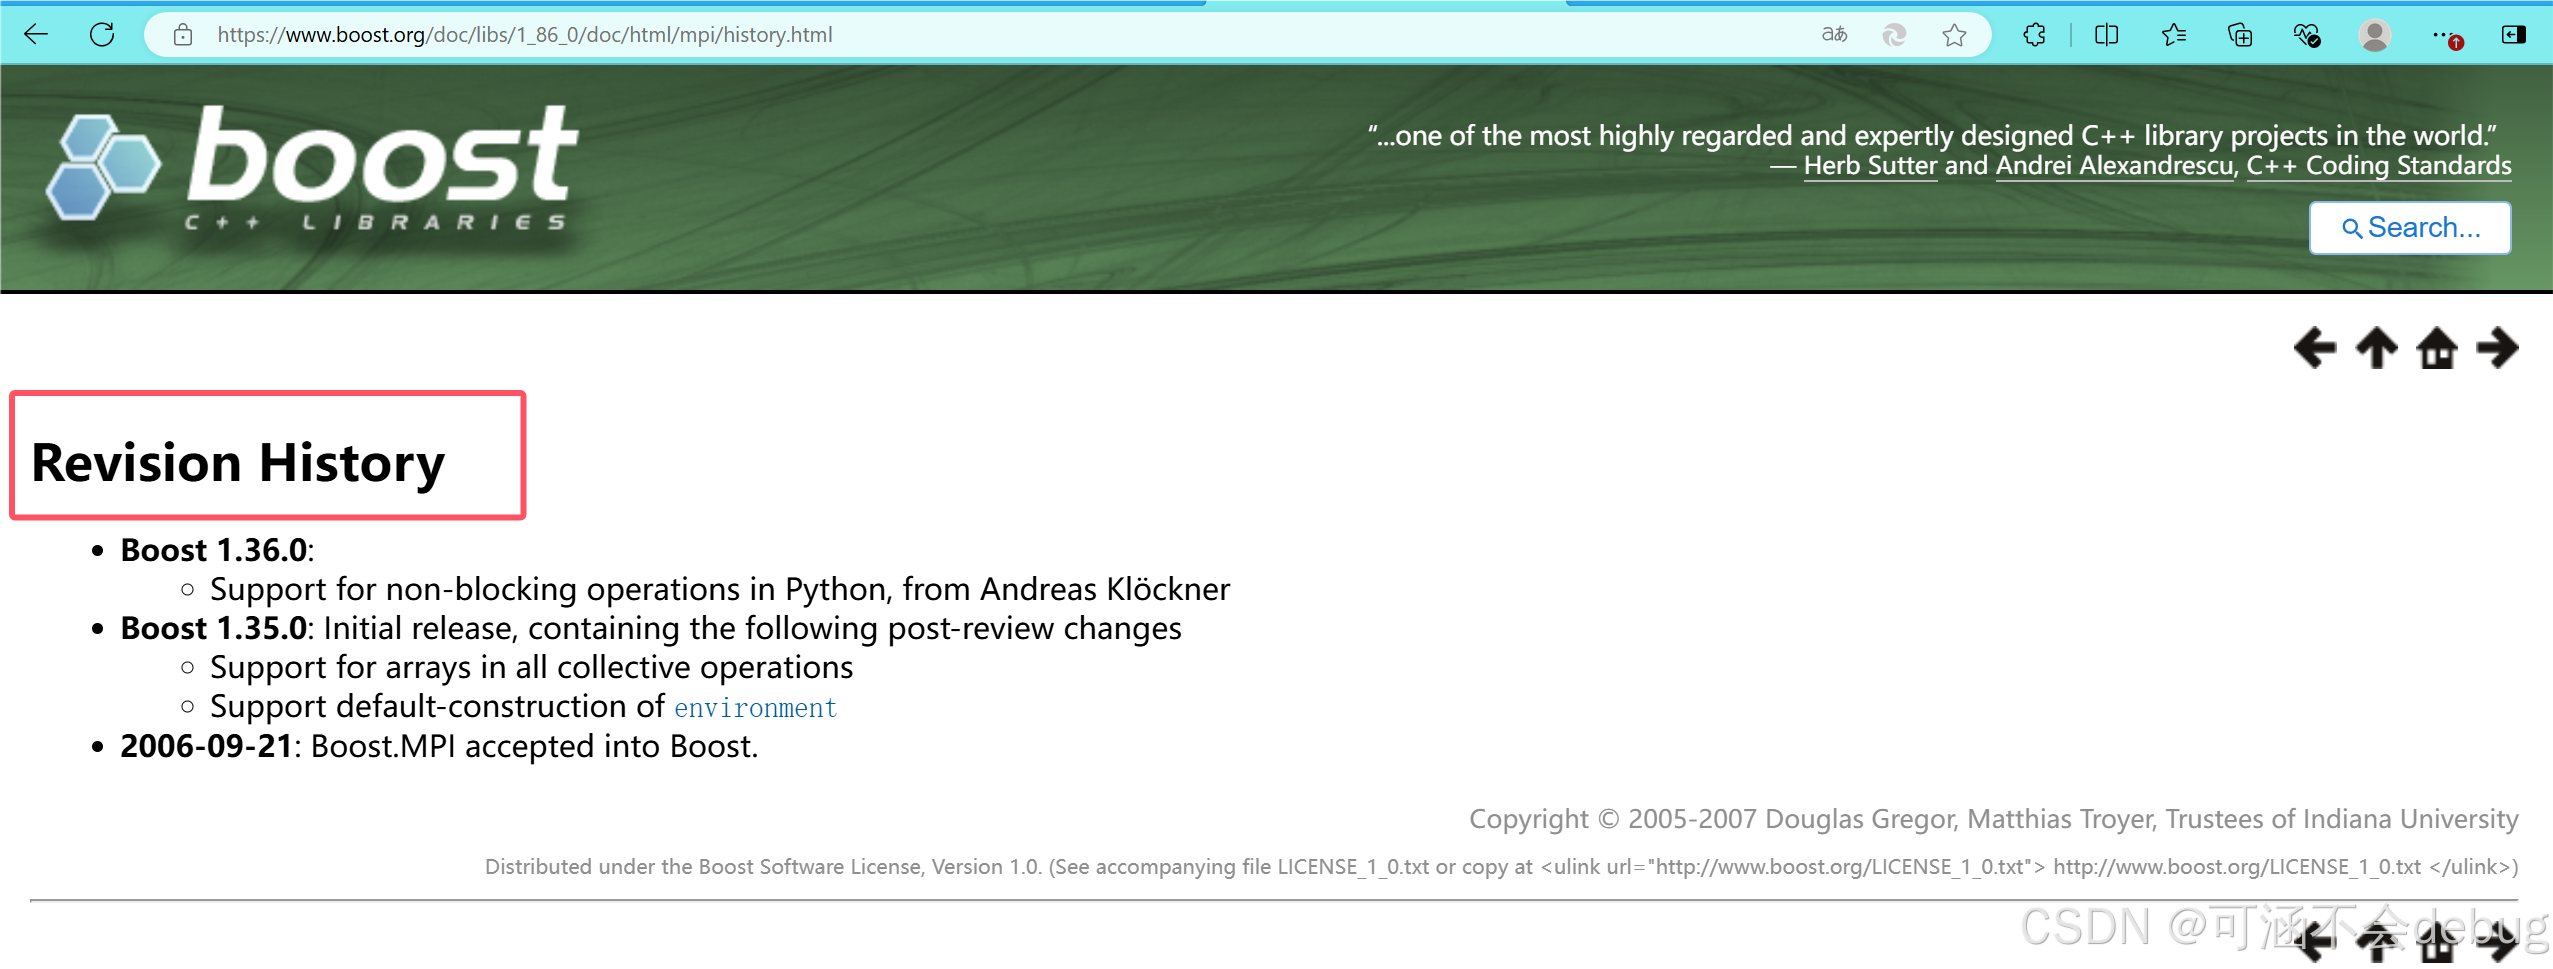Click the Copyright 2005-2007 Douglas Gregor line
This screenshot has height=969, width=2553.
pos(1993,819)
